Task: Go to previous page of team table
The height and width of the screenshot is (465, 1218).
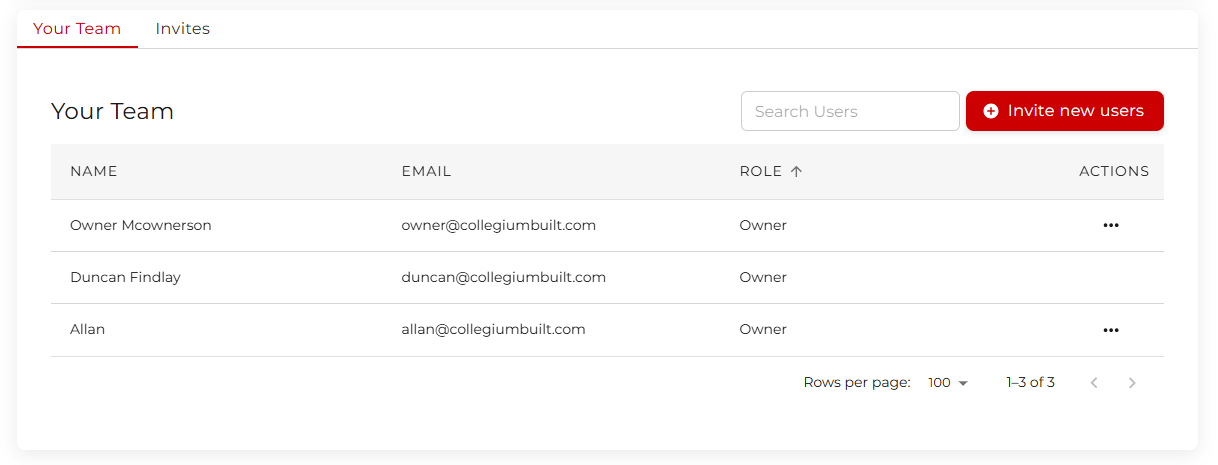Action: [1094, 383]
